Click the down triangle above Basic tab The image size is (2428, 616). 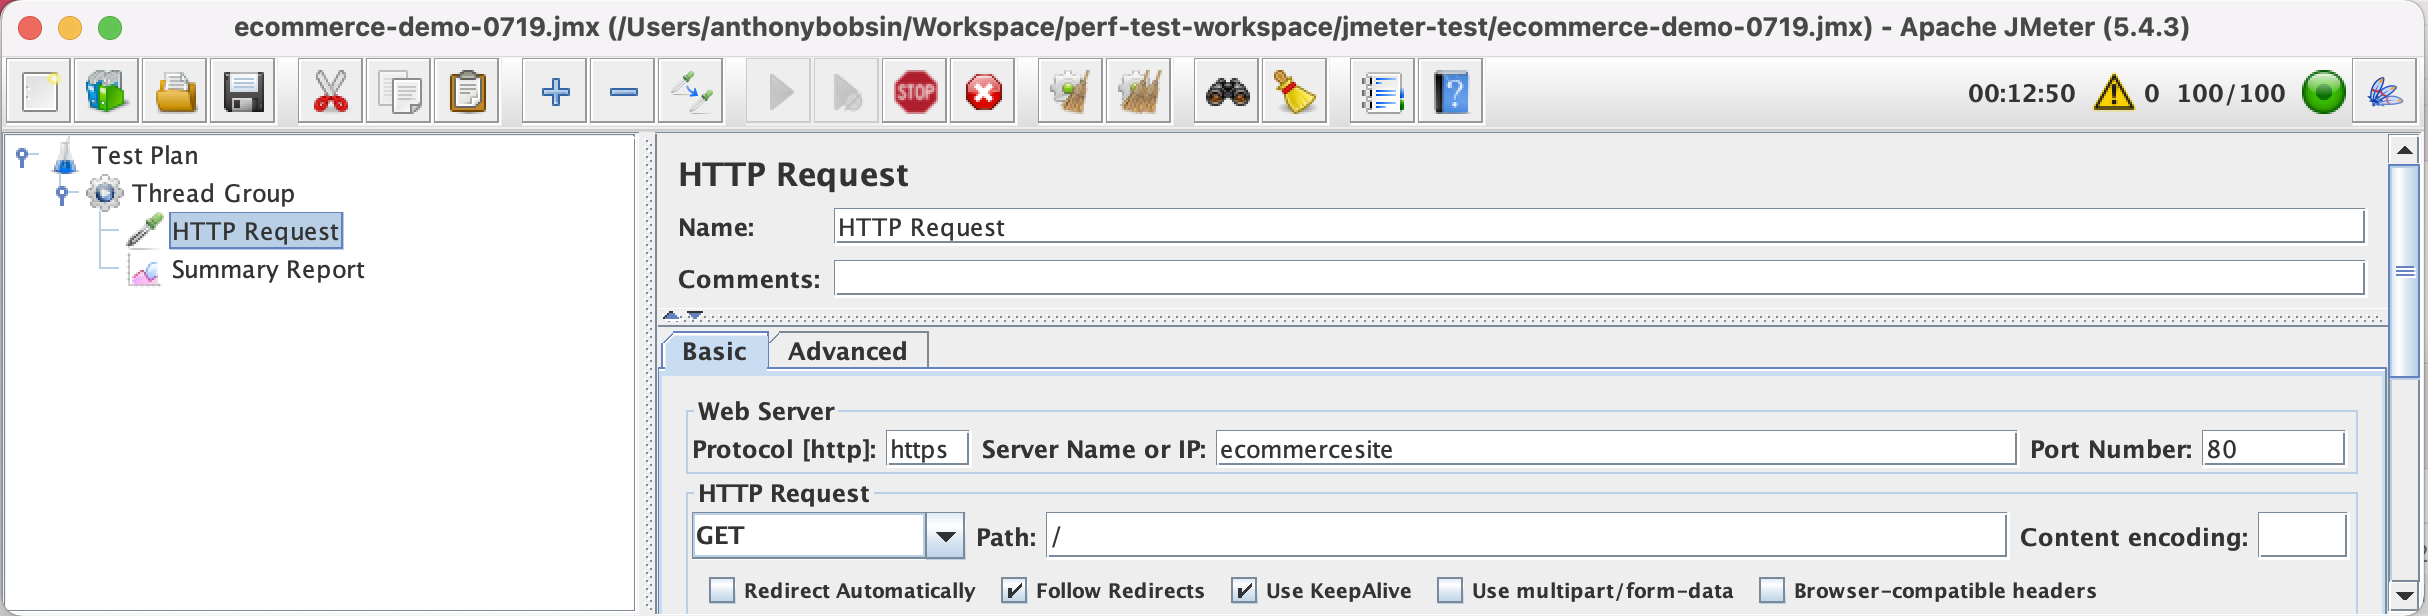[695, 315]
